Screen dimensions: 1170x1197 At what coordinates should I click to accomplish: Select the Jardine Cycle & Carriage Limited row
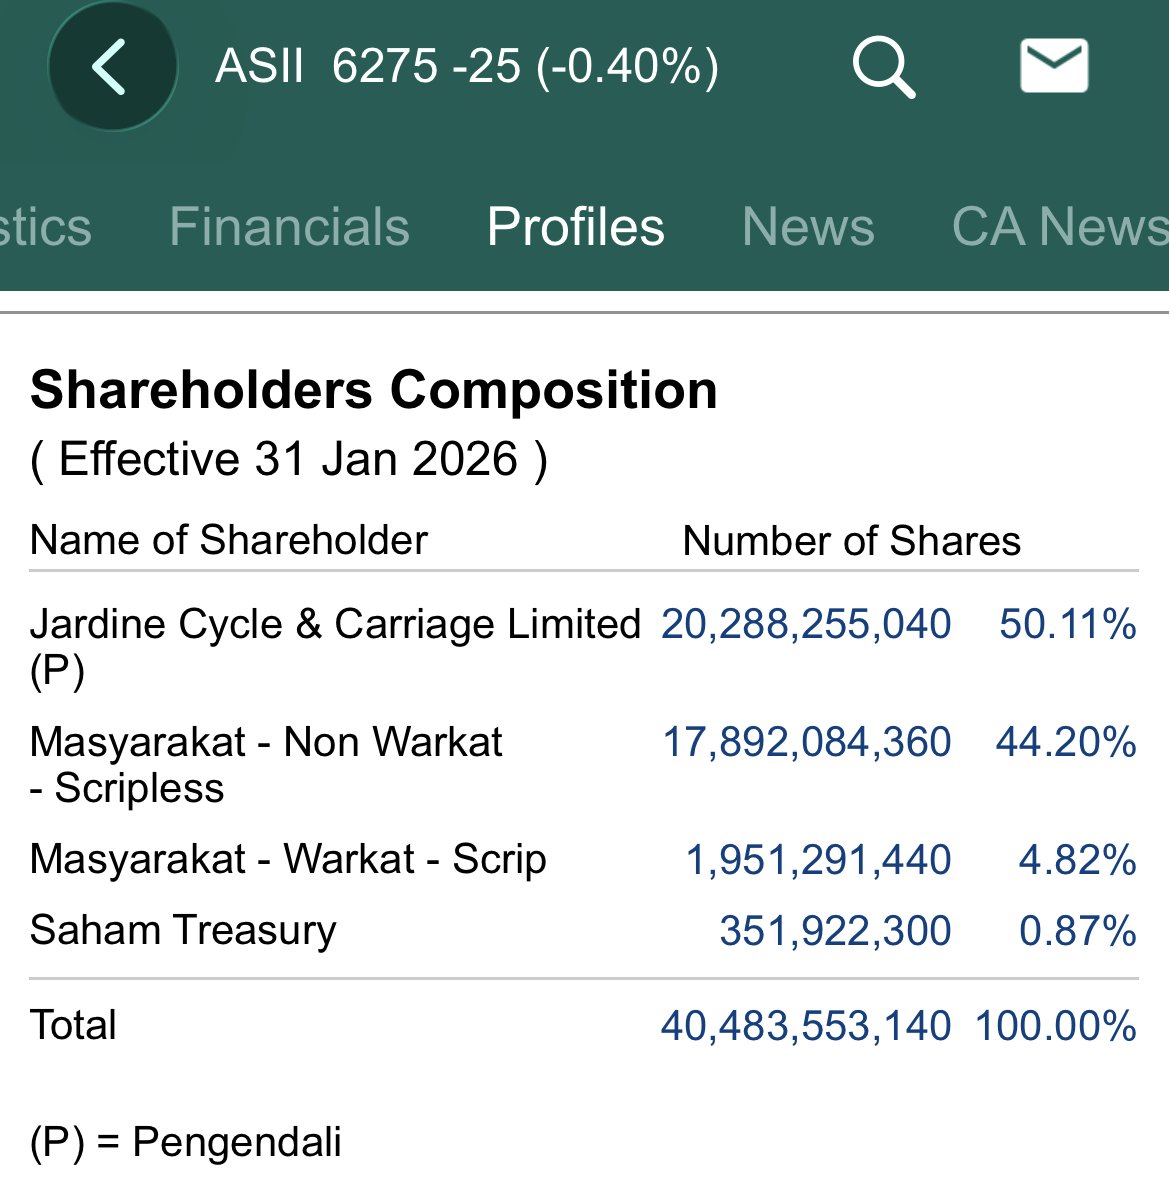335,624
